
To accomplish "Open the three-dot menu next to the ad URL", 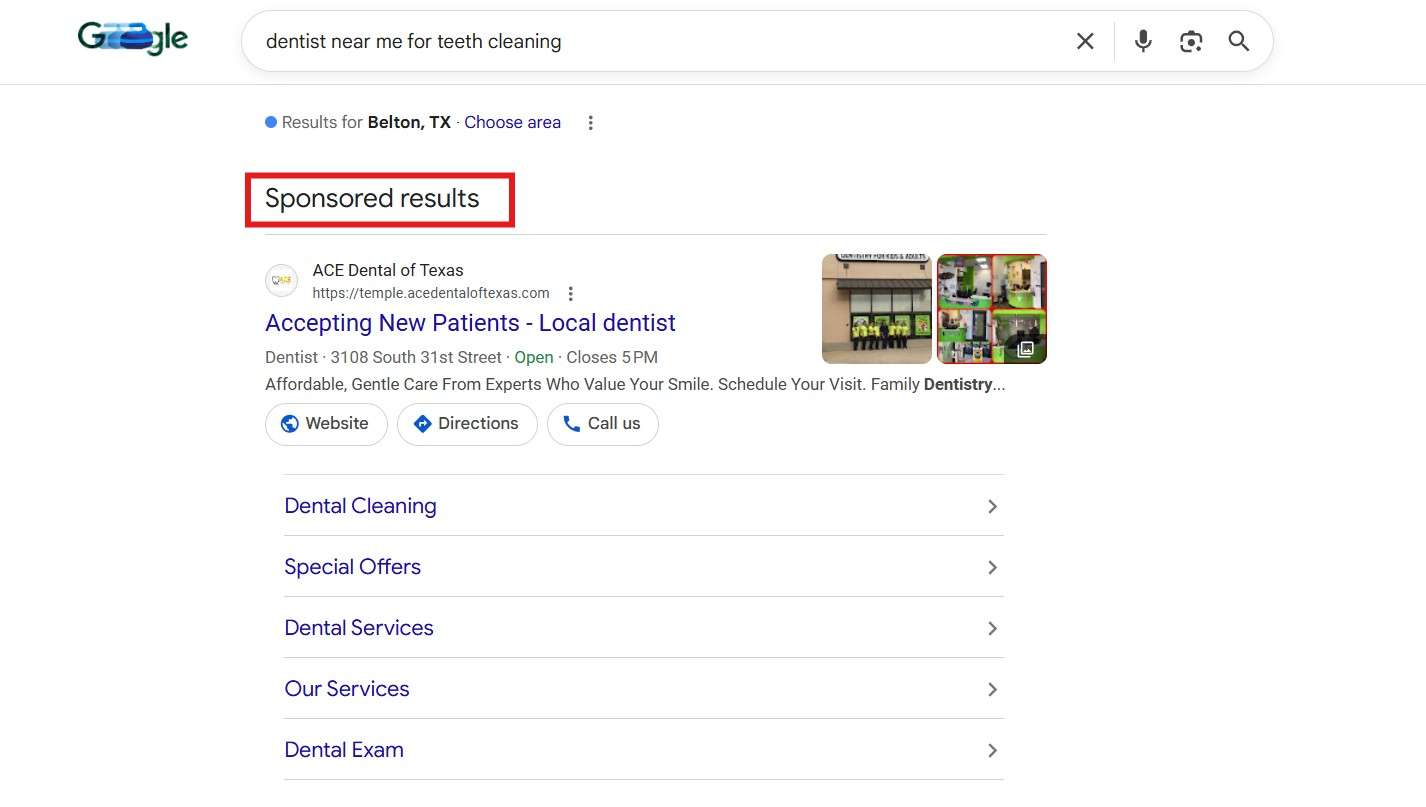I will point(570,293).
